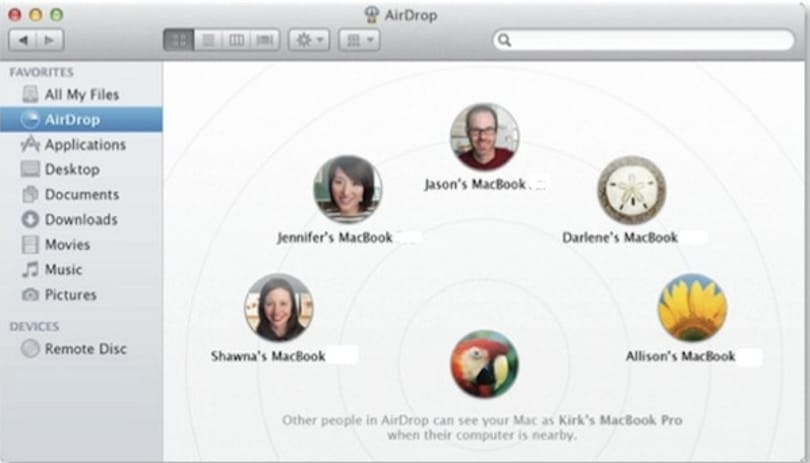Open Downloads in sidebar
Image resolution: width=810 pixels, height=463 pixels.
[x=81, y=219]
